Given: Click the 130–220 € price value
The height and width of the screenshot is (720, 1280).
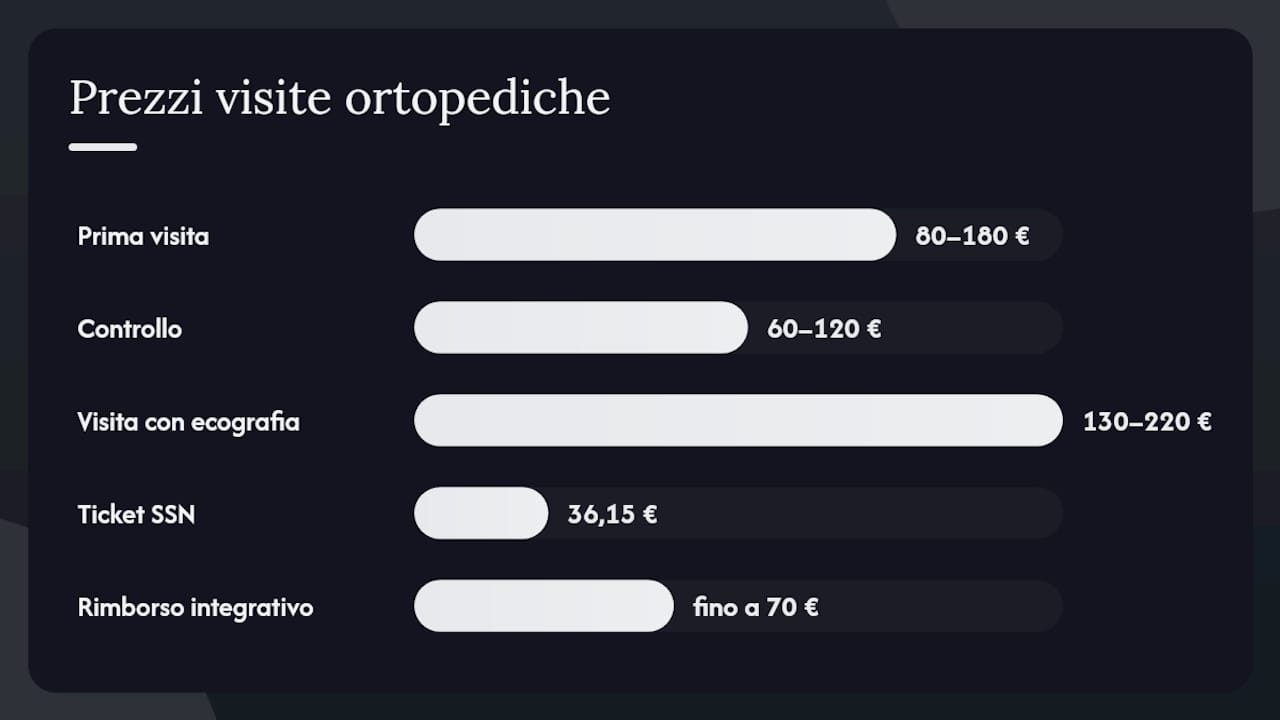Looking at the screenshot, I should coord(1147,422).
